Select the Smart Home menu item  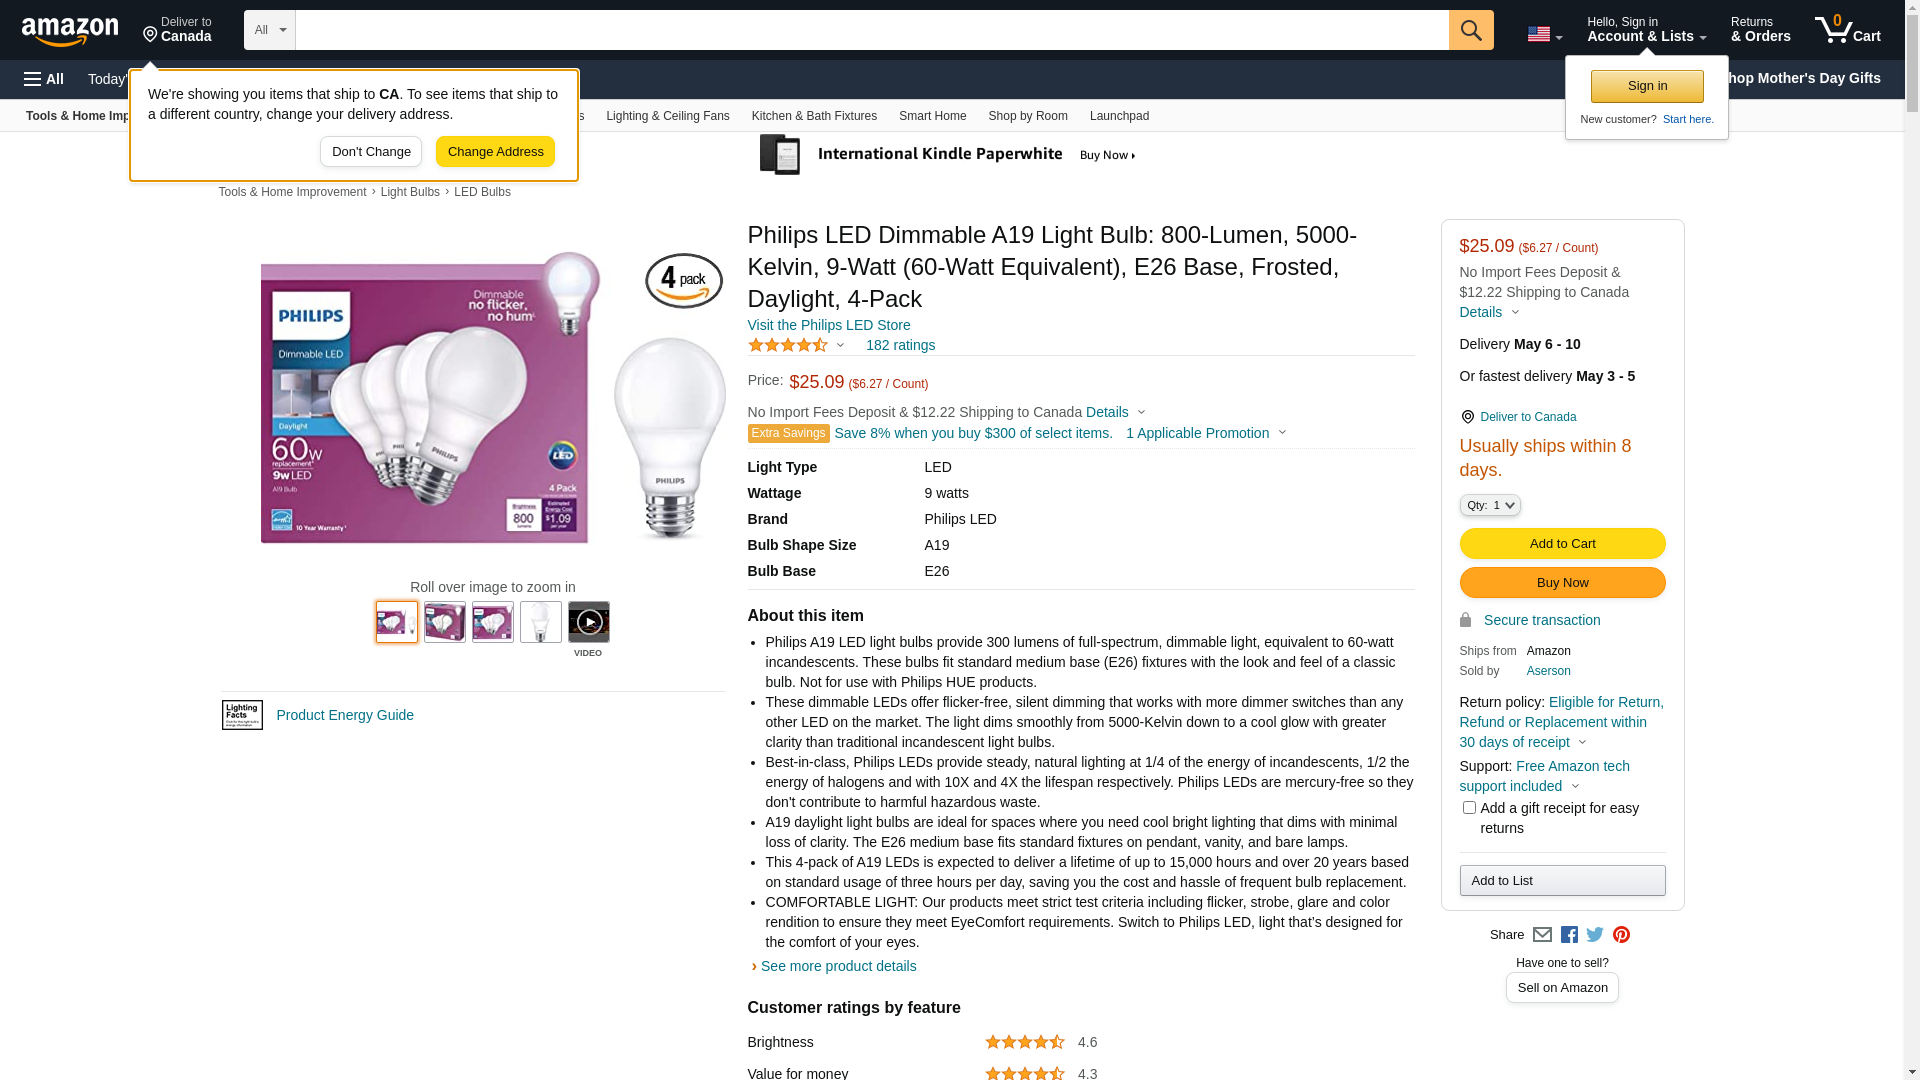click(932, 116)
